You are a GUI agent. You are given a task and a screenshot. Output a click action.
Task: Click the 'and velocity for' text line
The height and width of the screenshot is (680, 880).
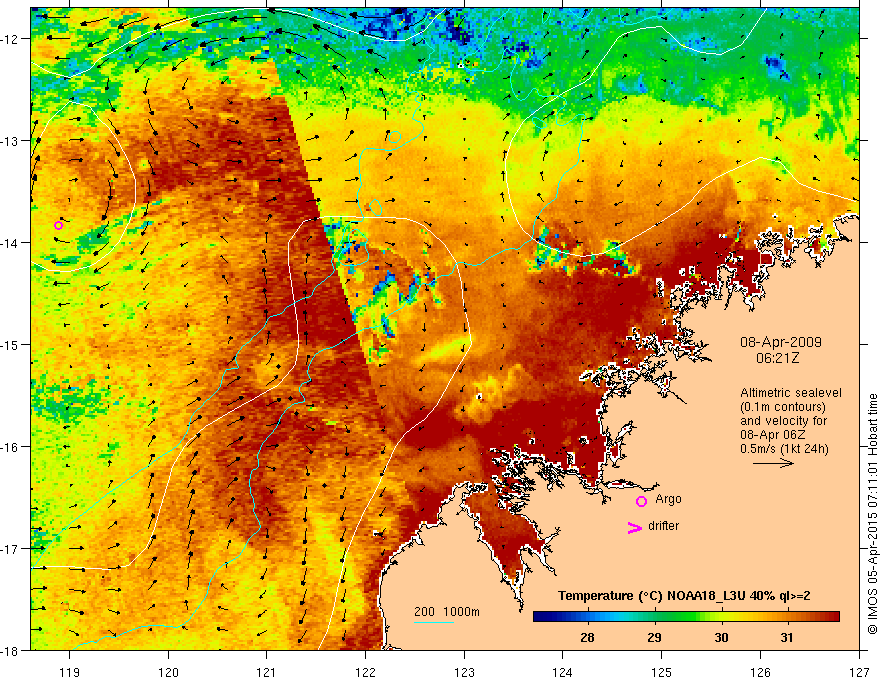tap(783, 421)
